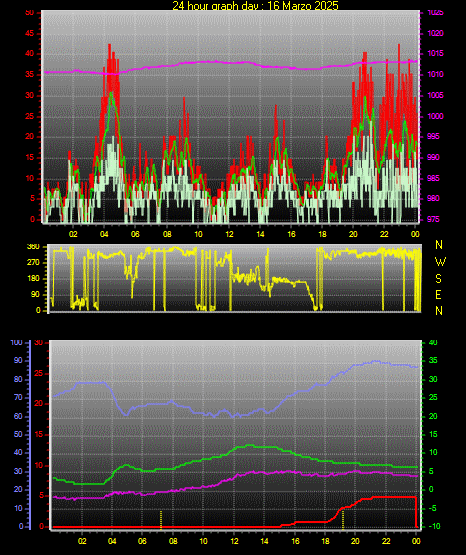
Task: Click the 08 hour label on bottom graph
Action: [173, 541]
